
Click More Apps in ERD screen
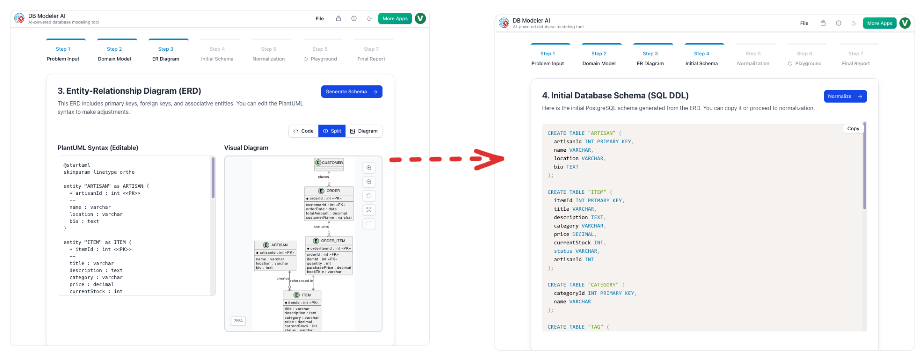point(395,19)
